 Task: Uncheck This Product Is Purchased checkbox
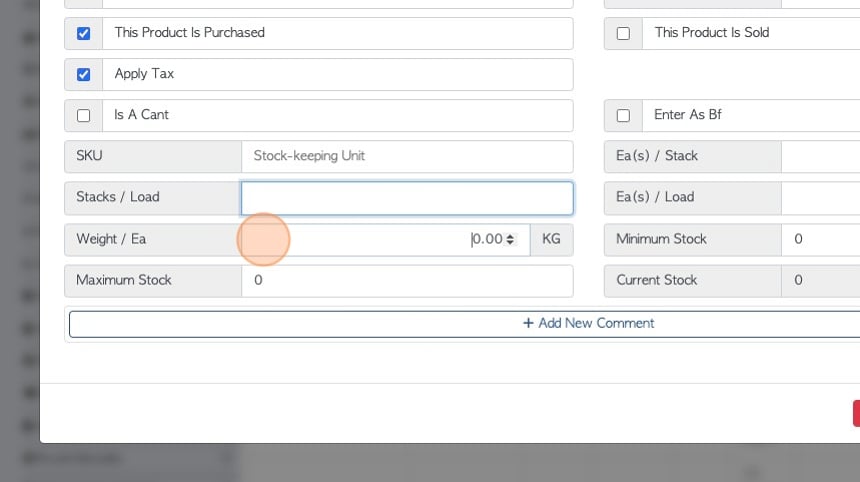pos(83,33)
